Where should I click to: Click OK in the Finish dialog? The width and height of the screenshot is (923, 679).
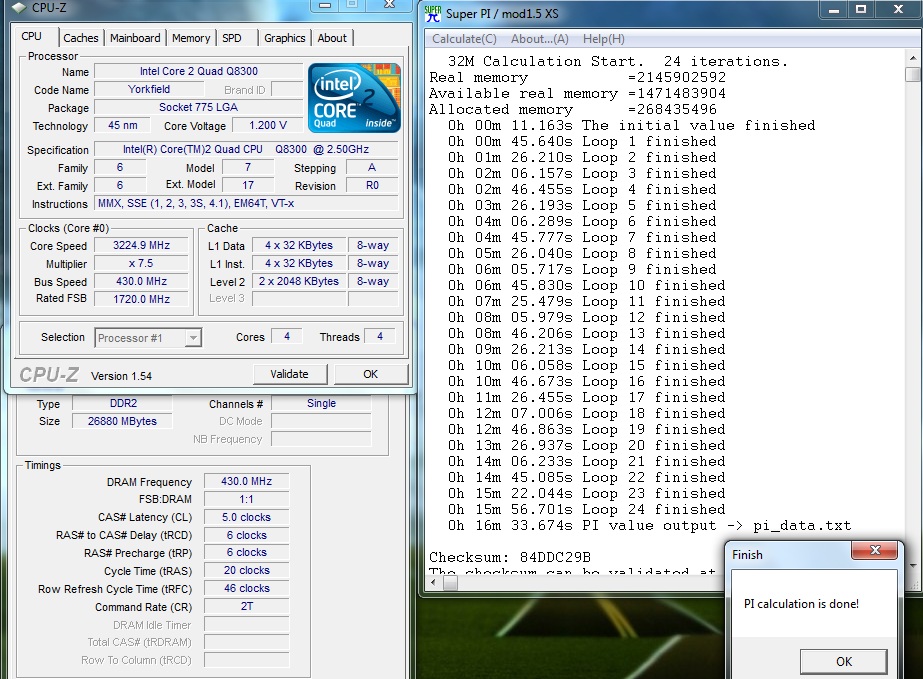pos(843,661)
